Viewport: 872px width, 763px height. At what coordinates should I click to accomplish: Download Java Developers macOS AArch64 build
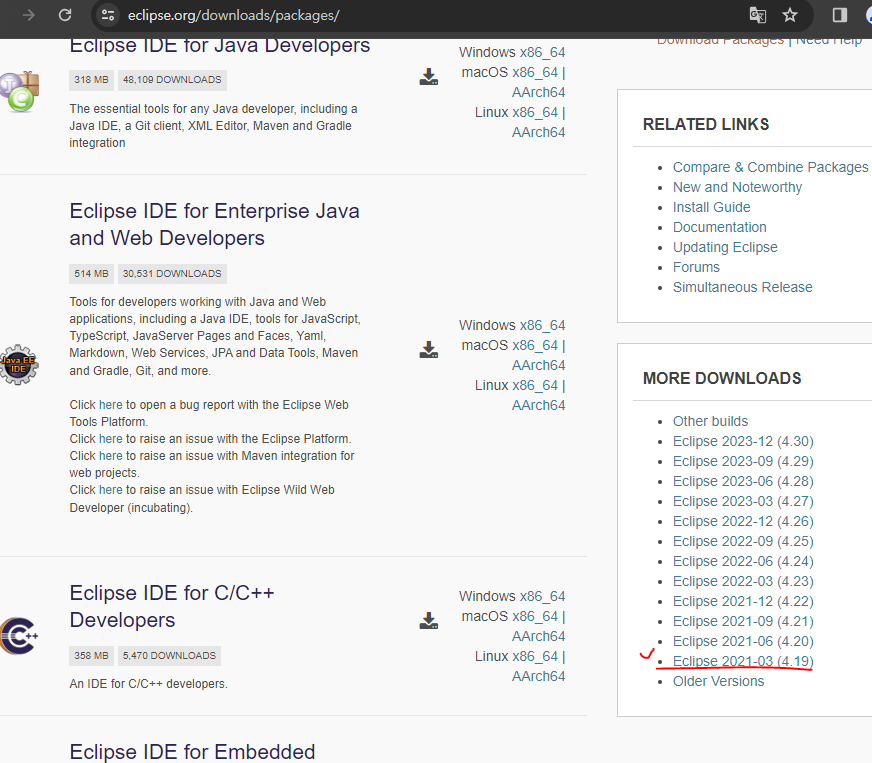coord(538,92)
